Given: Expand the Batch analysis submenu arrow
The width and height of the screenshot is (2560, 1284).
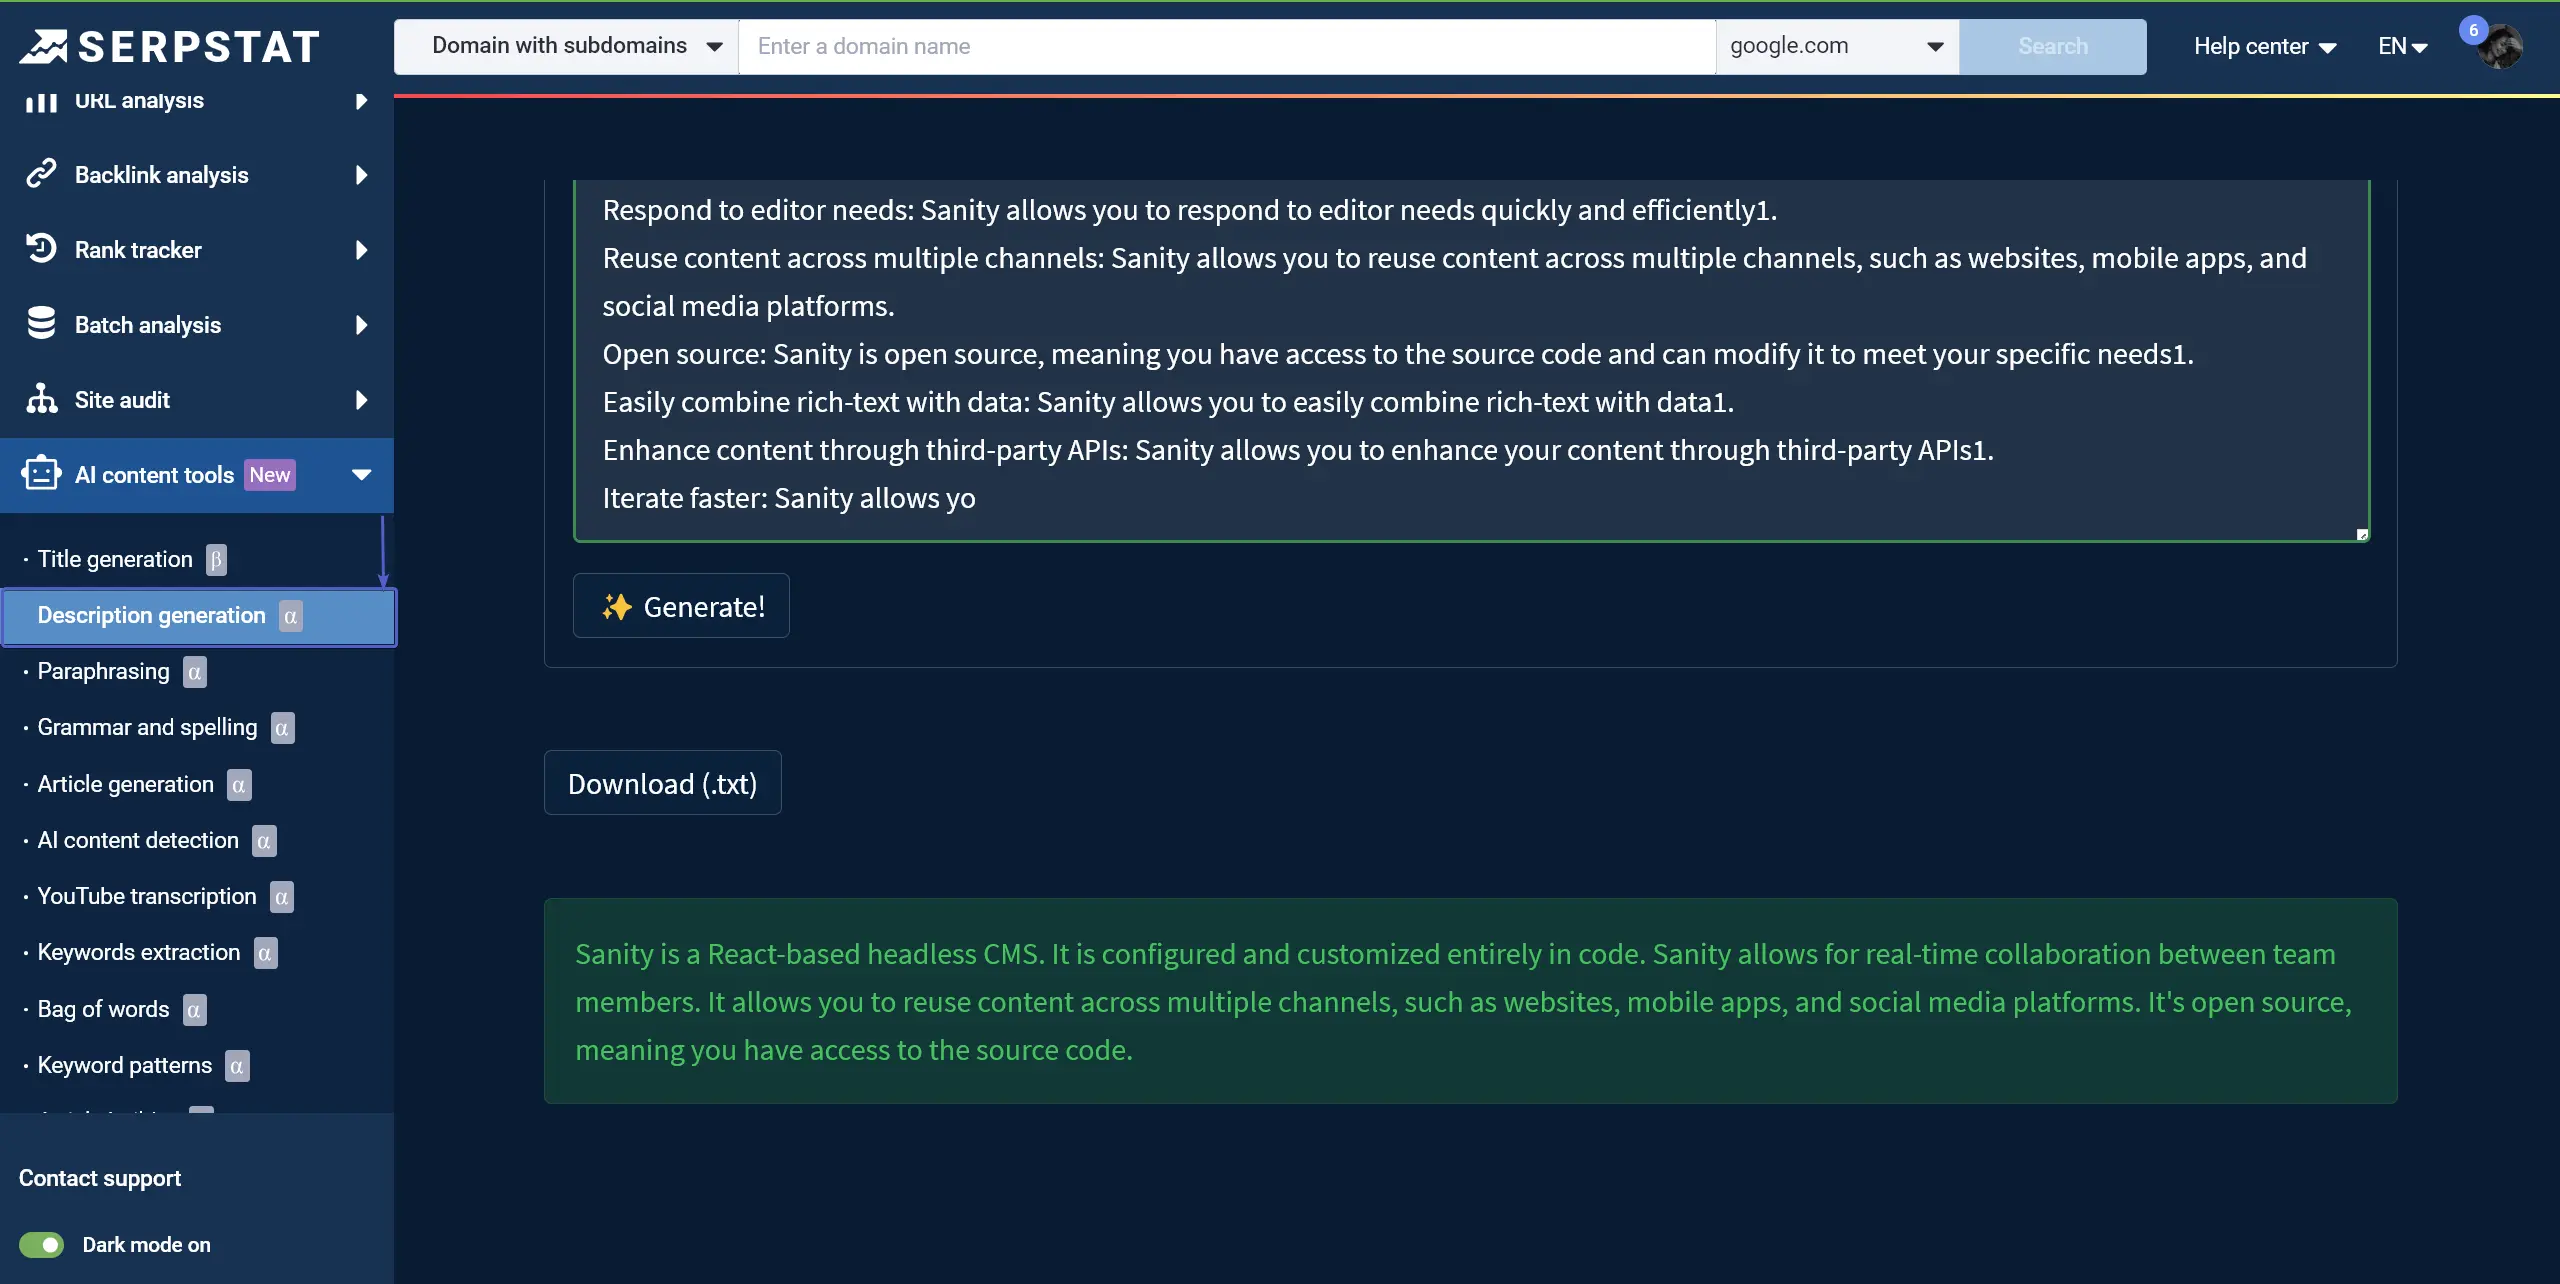Looking at the screenshot, I should (361, 325).
